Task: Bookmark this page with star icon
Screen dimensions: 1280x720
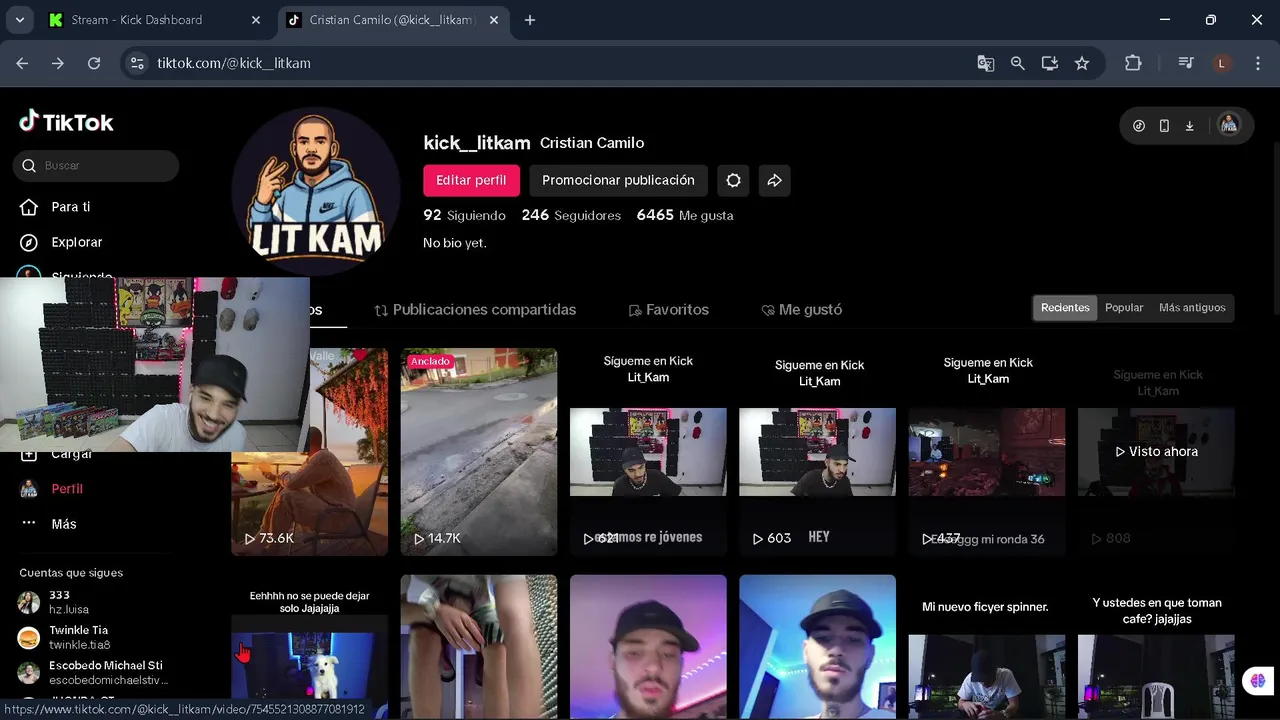Action: pos(1082,63)
